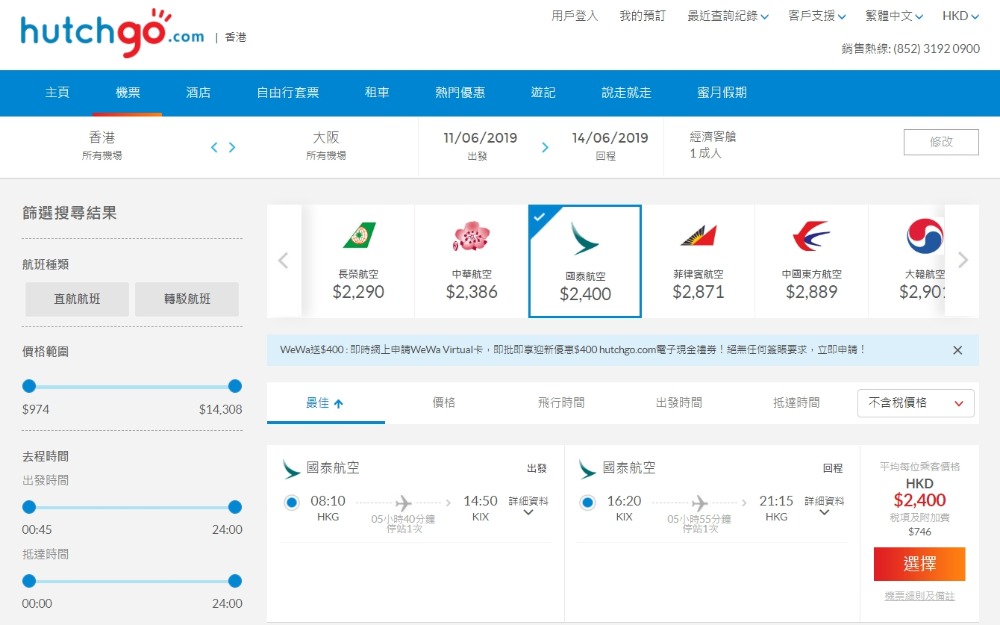Sort results by 價格 tab
The height and width of the screenshot is (625, 1000).
pyautogui.click(x=444, y=403)
